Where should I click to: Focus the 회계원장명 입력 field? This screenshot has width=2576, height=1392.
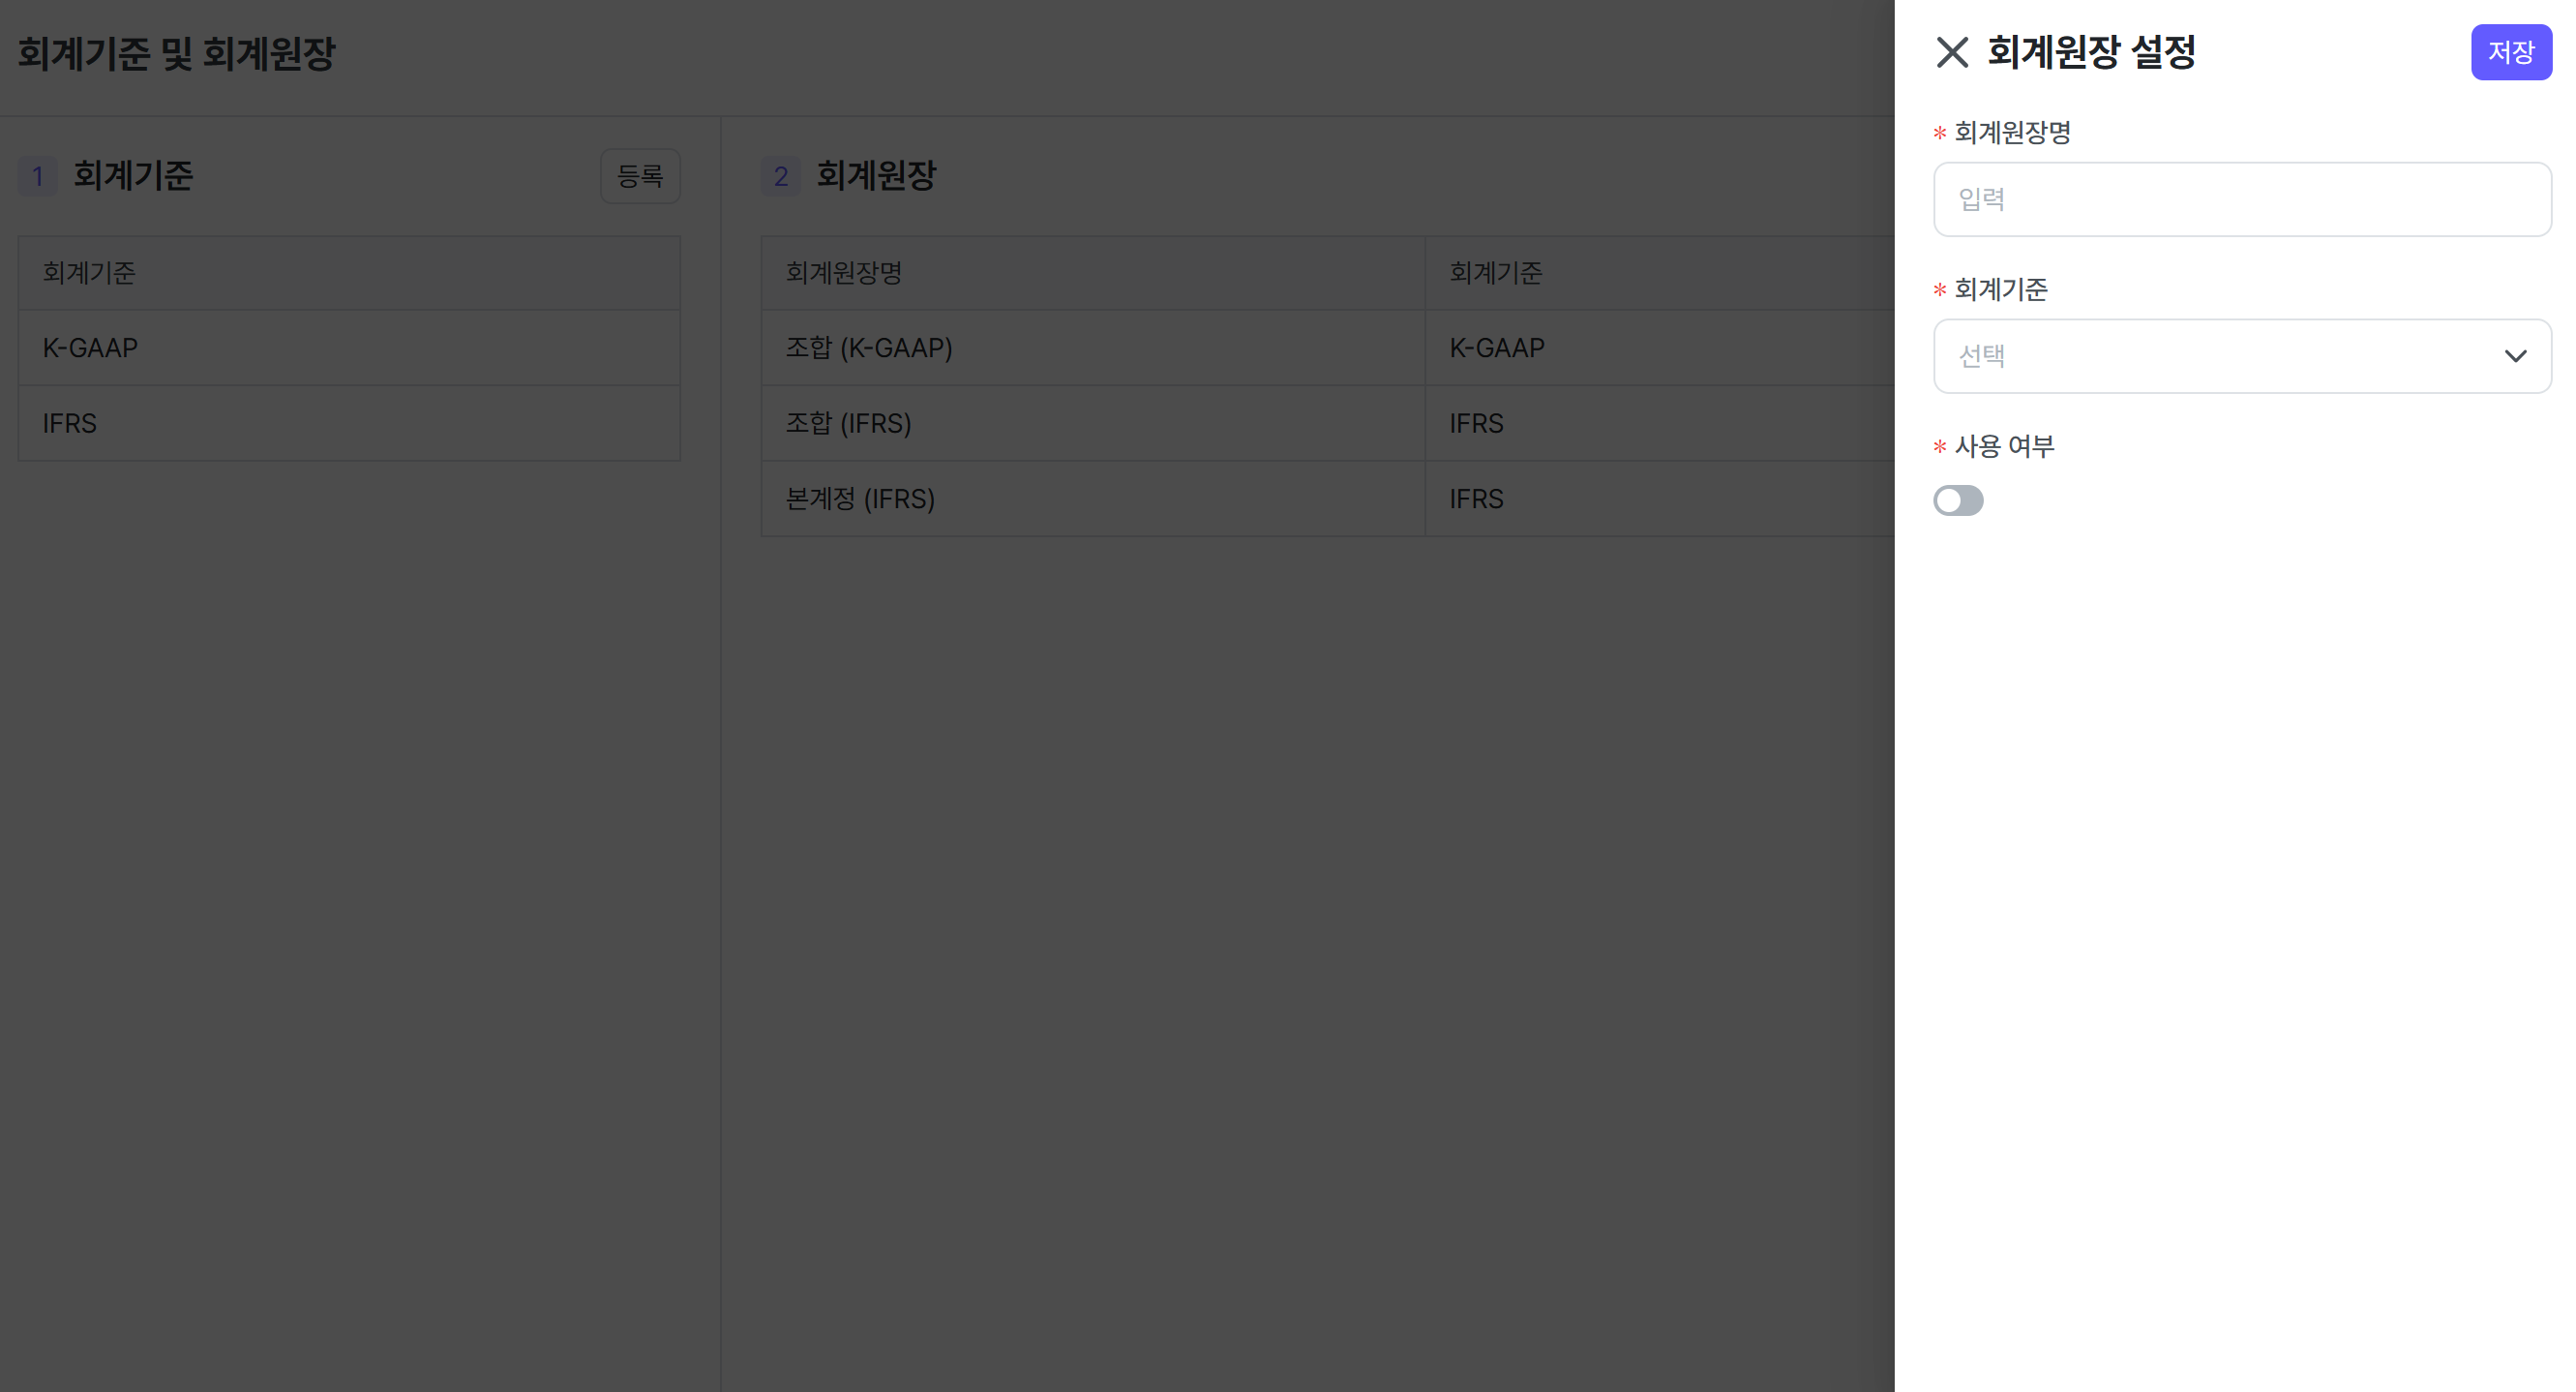[2242, 199]
